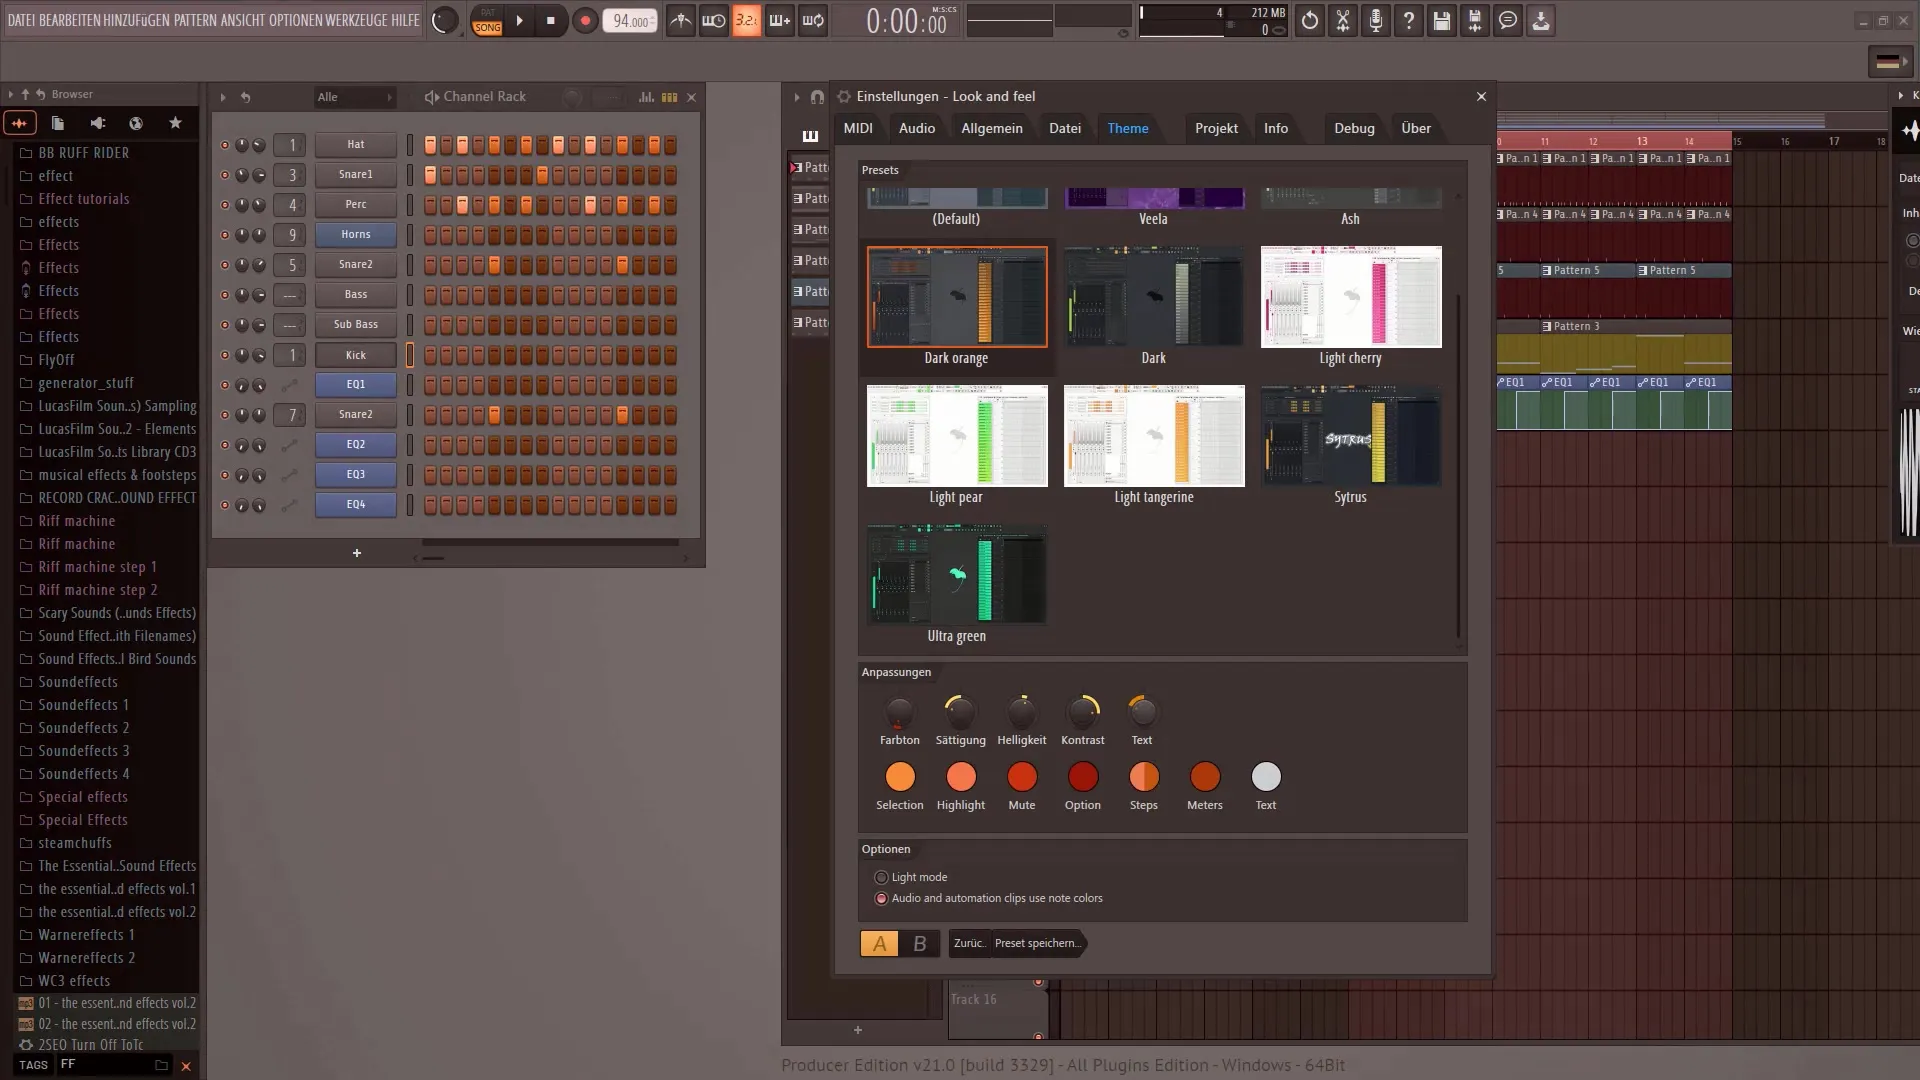Expand the Effects folder in browser
The width and height of the screenshot is (1920, 1080).
[58, 244]
